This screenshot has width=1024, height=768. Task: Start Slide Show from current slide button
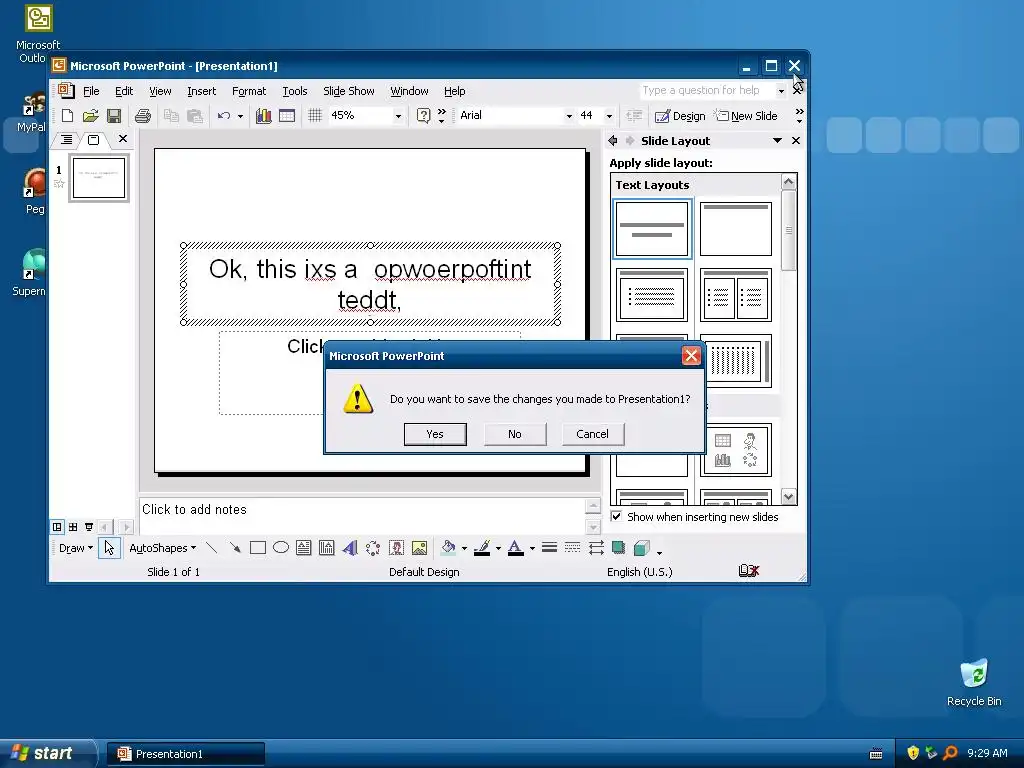89,526
